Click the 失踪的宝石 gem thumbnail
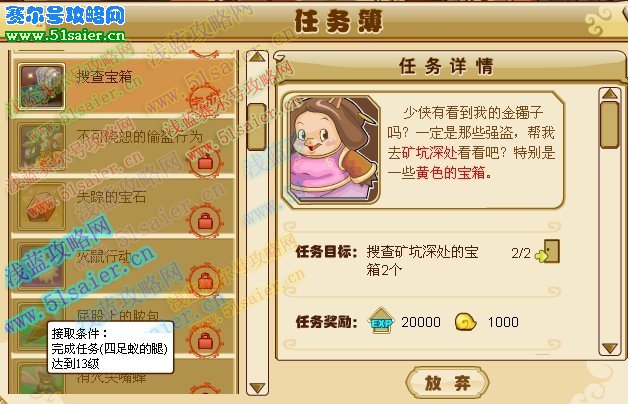The width and height of the screenshot is (628, 404). tap(41, 207)
